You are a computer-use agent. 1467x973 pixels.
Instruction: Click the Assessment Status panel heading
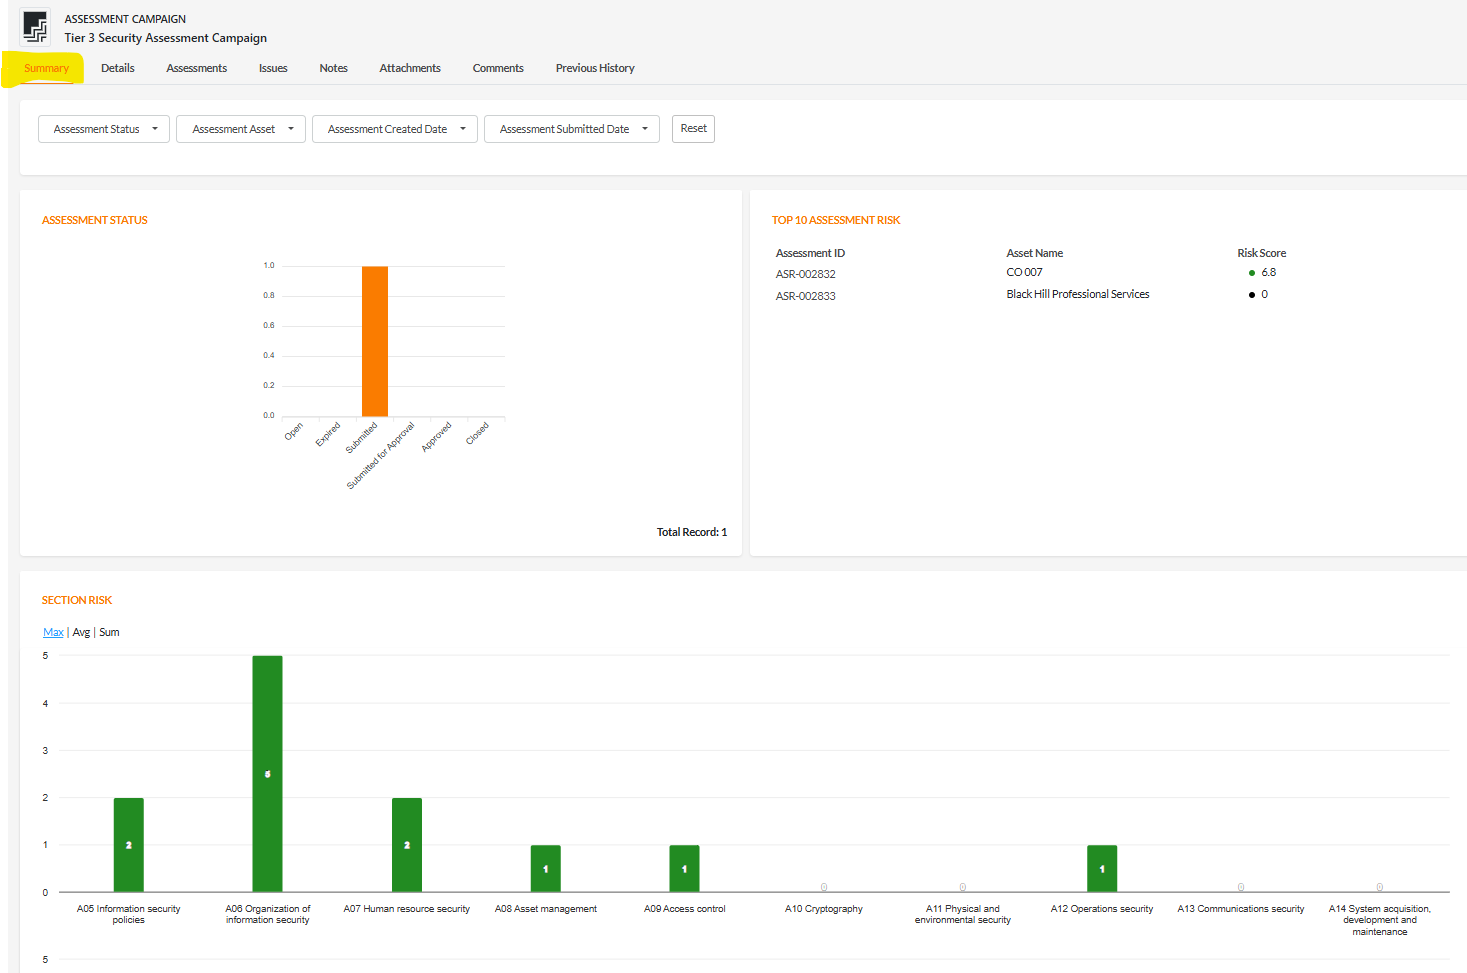[95, 220]
